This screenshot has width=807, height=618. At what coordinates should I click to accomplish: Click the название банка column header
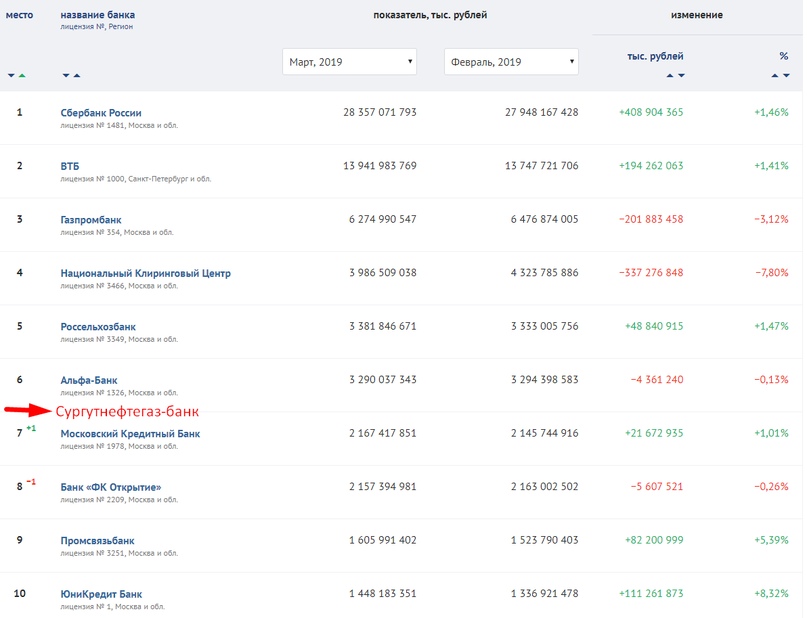point(98,15)
